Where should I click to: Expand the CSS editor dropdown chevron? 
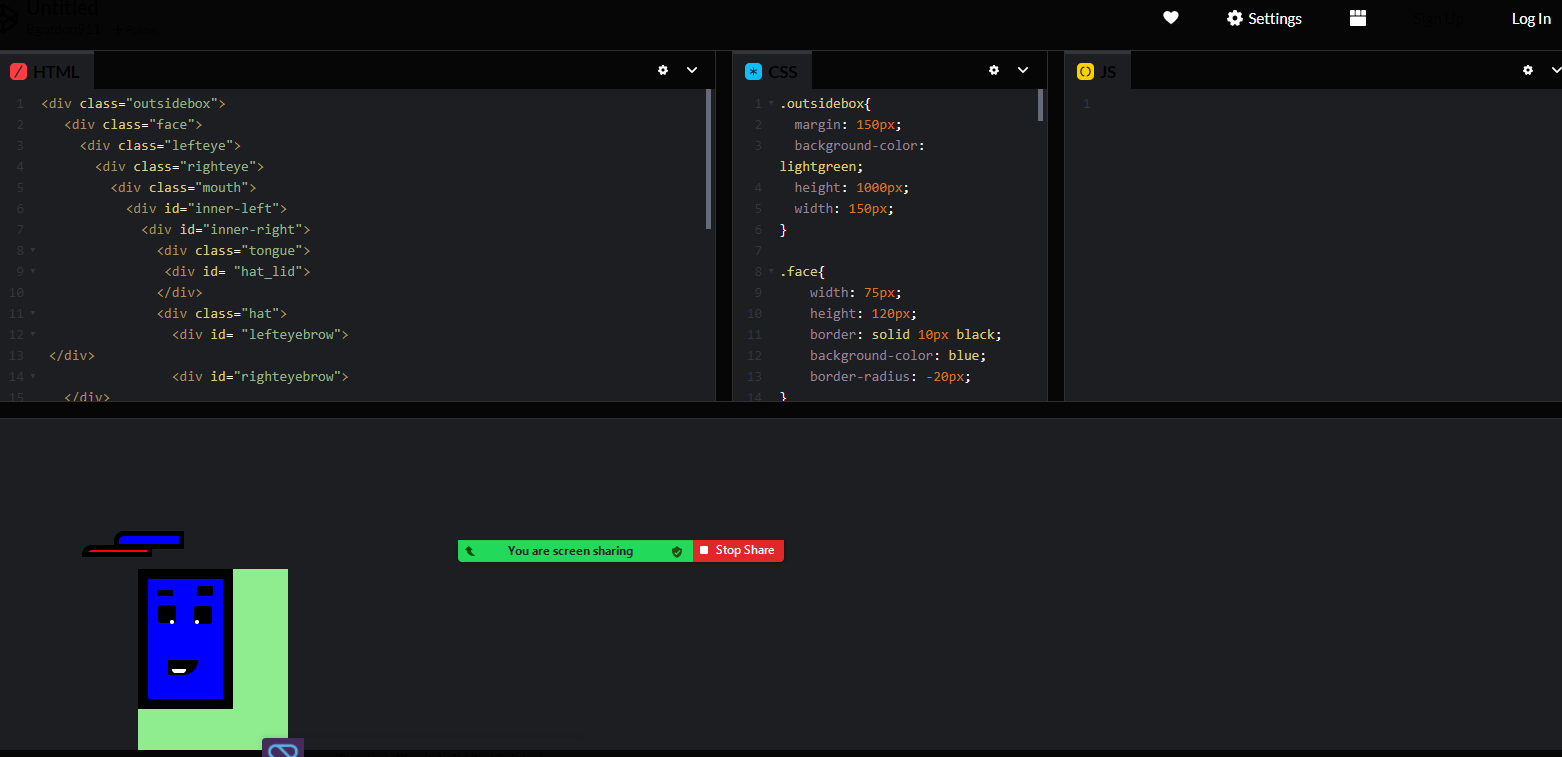click(1022, 70)
